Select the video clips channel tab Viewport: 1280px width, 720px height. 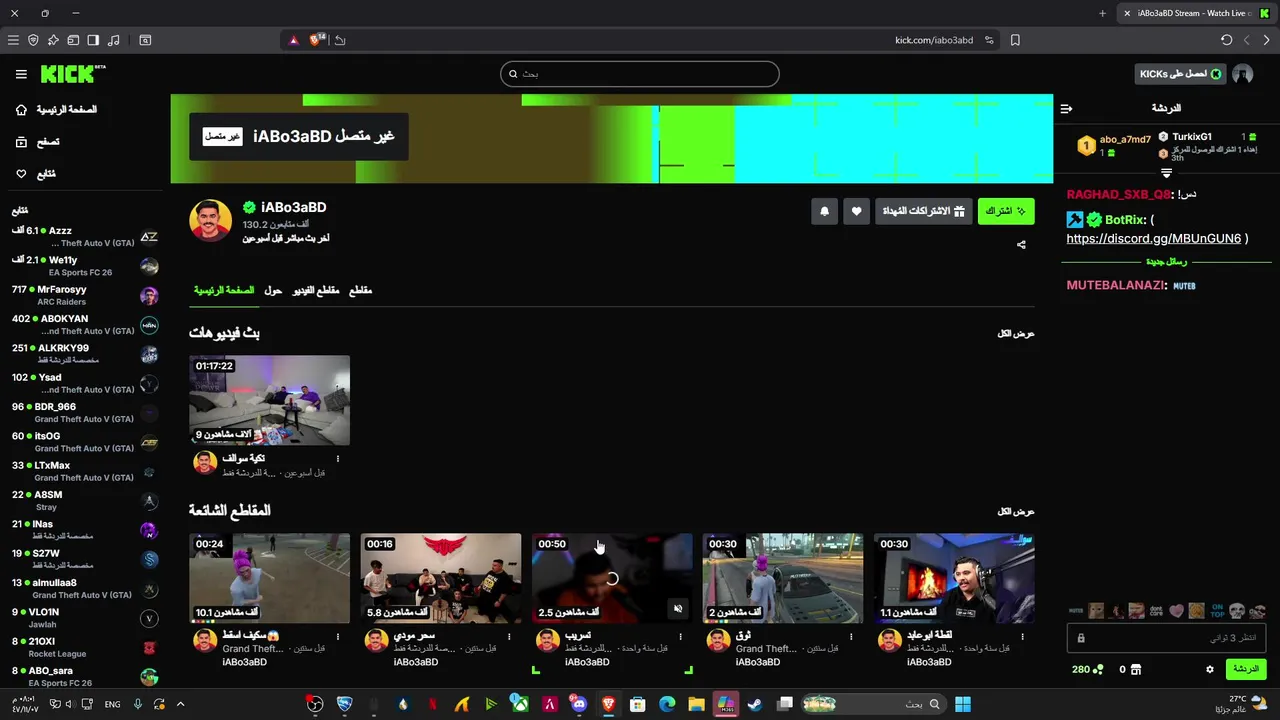[x=315, y=290]
